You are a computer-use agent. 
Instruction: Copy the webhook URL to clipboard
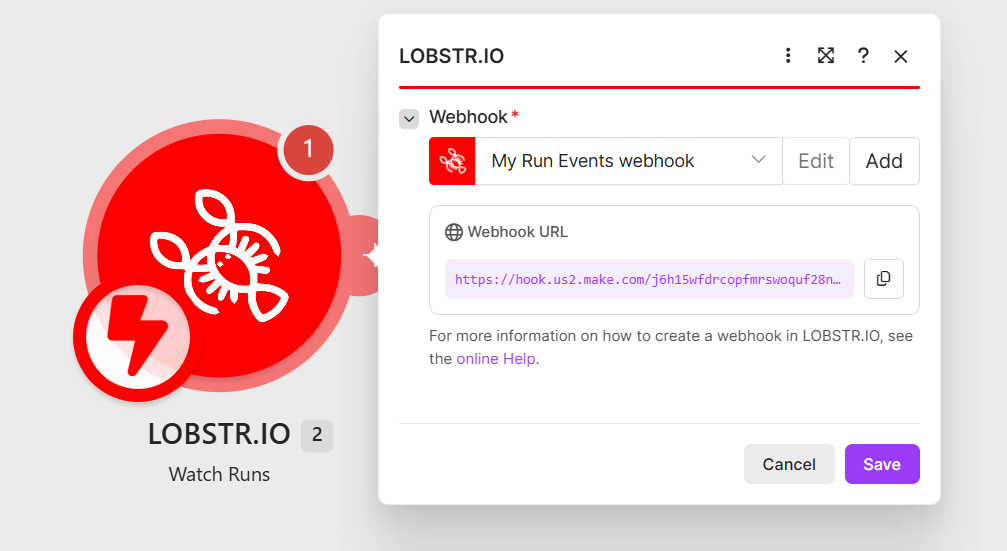click(x=884, y=279)
